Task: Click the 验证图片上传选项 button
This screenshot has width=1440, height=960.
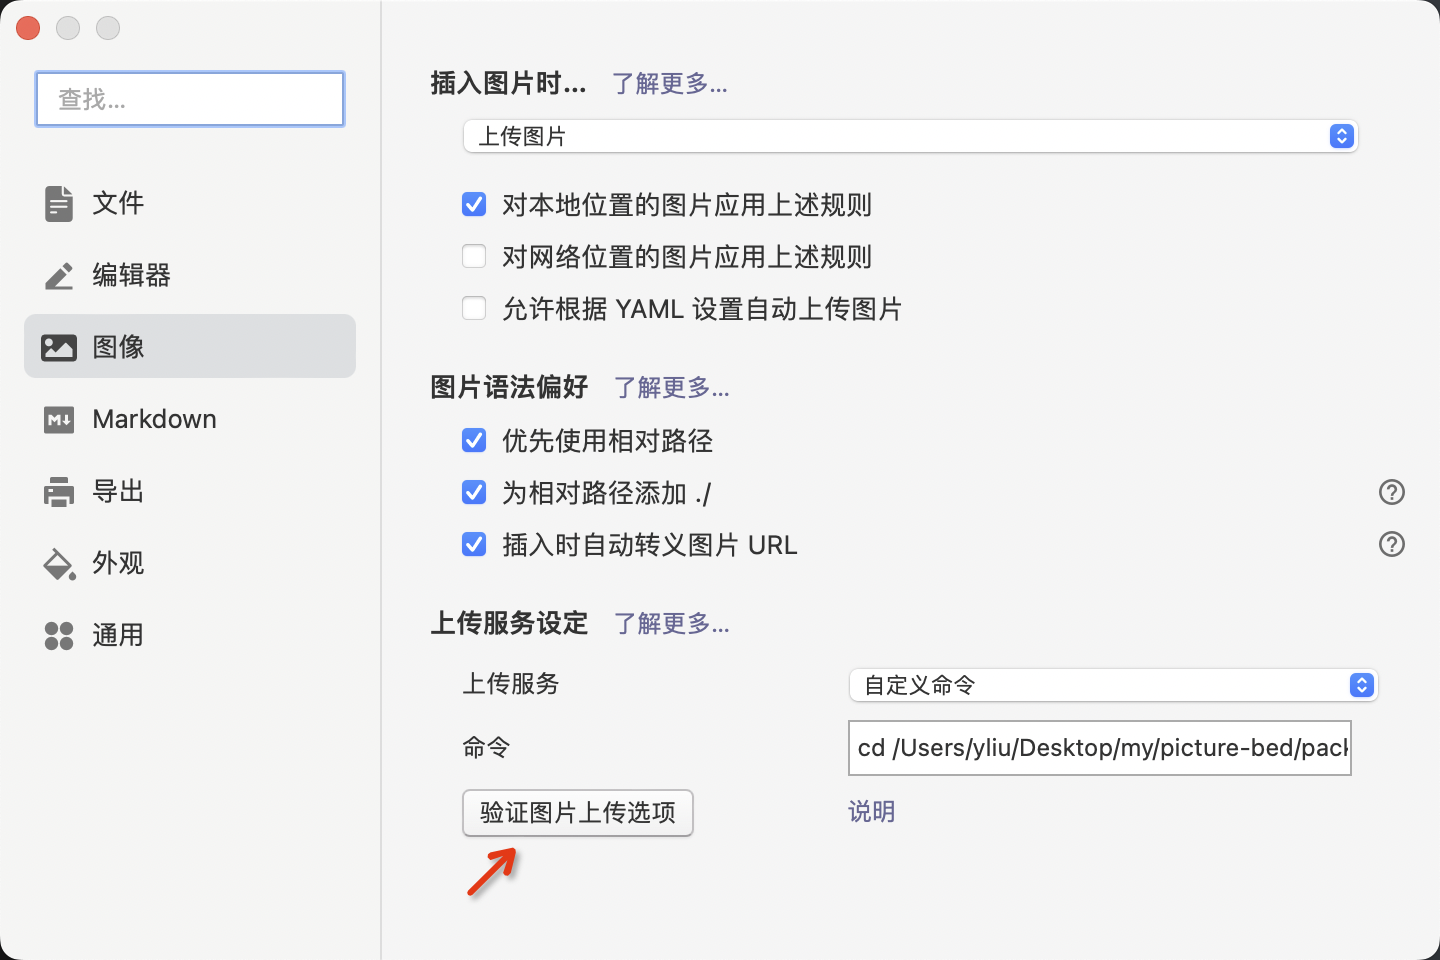Action: pos(577,813)
